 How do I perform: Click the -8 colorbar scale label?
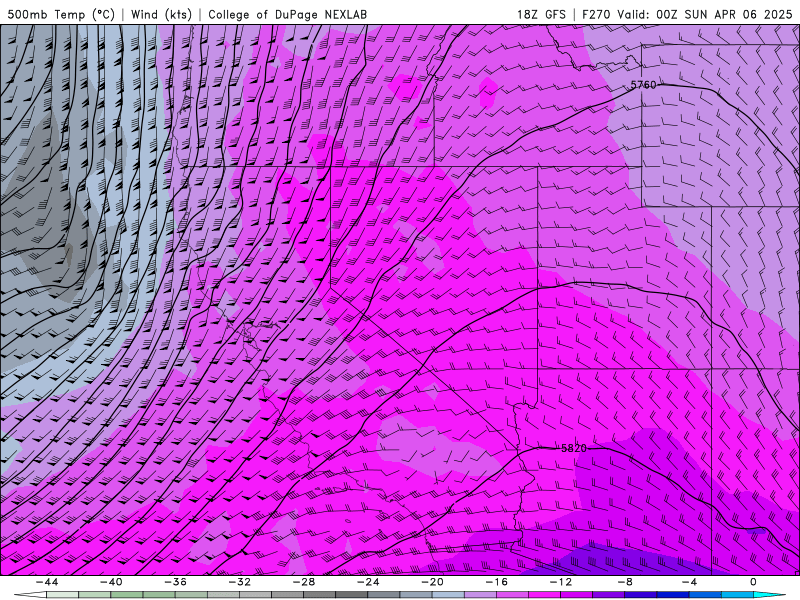[624, 582]
